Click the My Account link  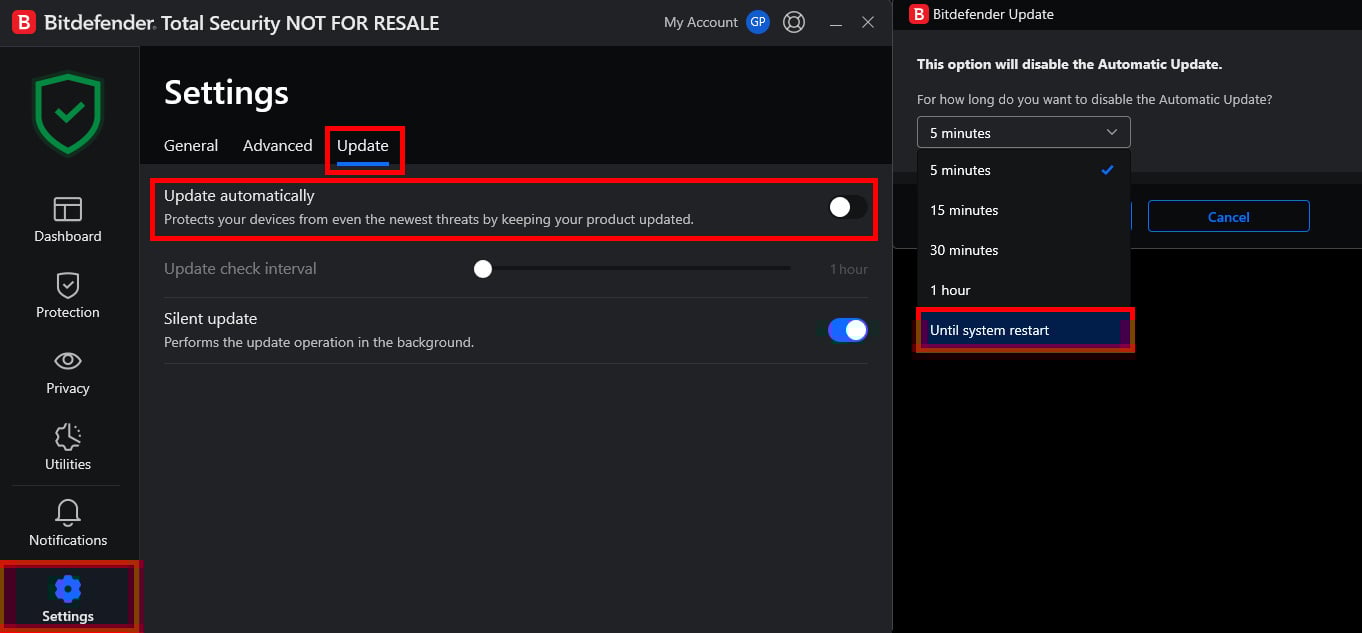701,22
